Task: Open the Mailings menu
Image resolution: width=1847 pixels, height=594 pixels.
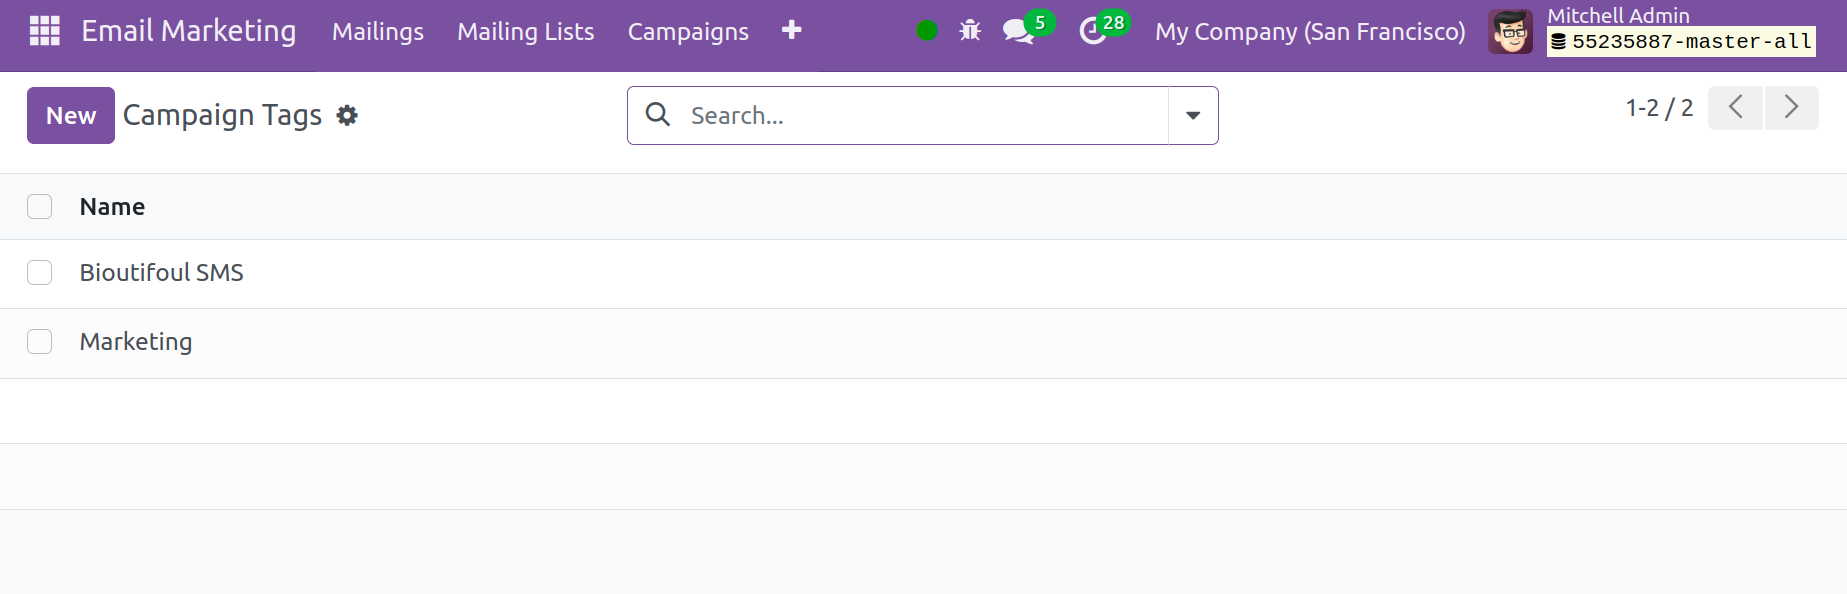Action: point(378,32)
